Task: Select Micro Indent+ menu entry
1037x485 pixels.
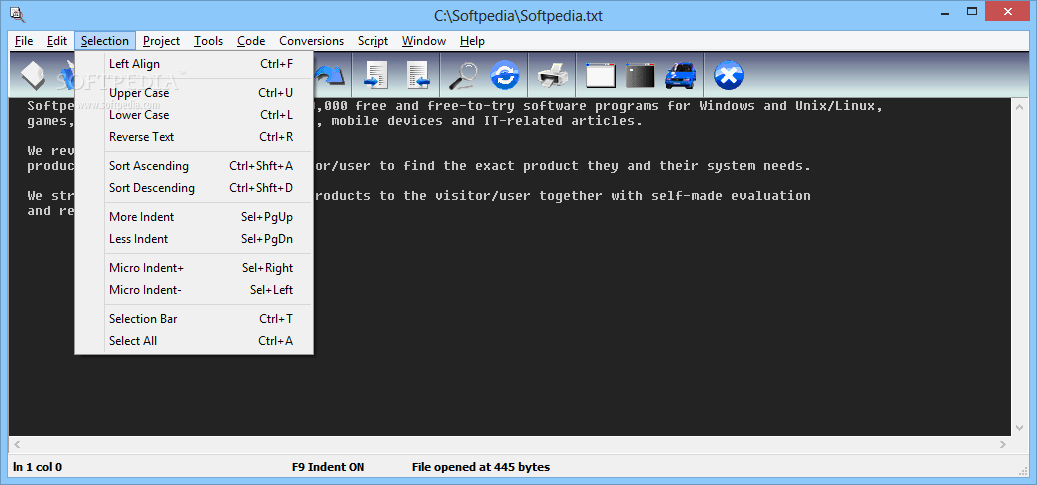Action: pos(194,268)
